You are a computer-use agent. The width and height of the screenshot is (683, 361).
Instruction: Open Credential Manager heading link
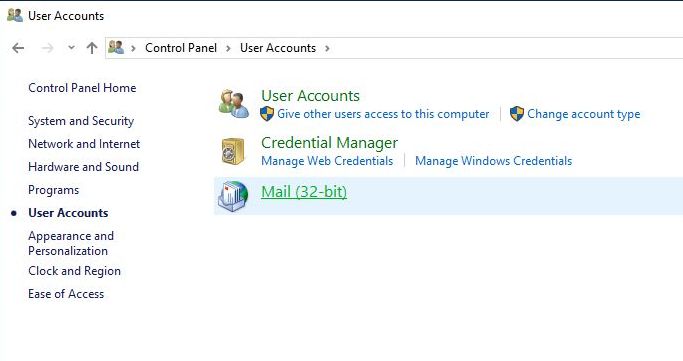pos(330,143)
